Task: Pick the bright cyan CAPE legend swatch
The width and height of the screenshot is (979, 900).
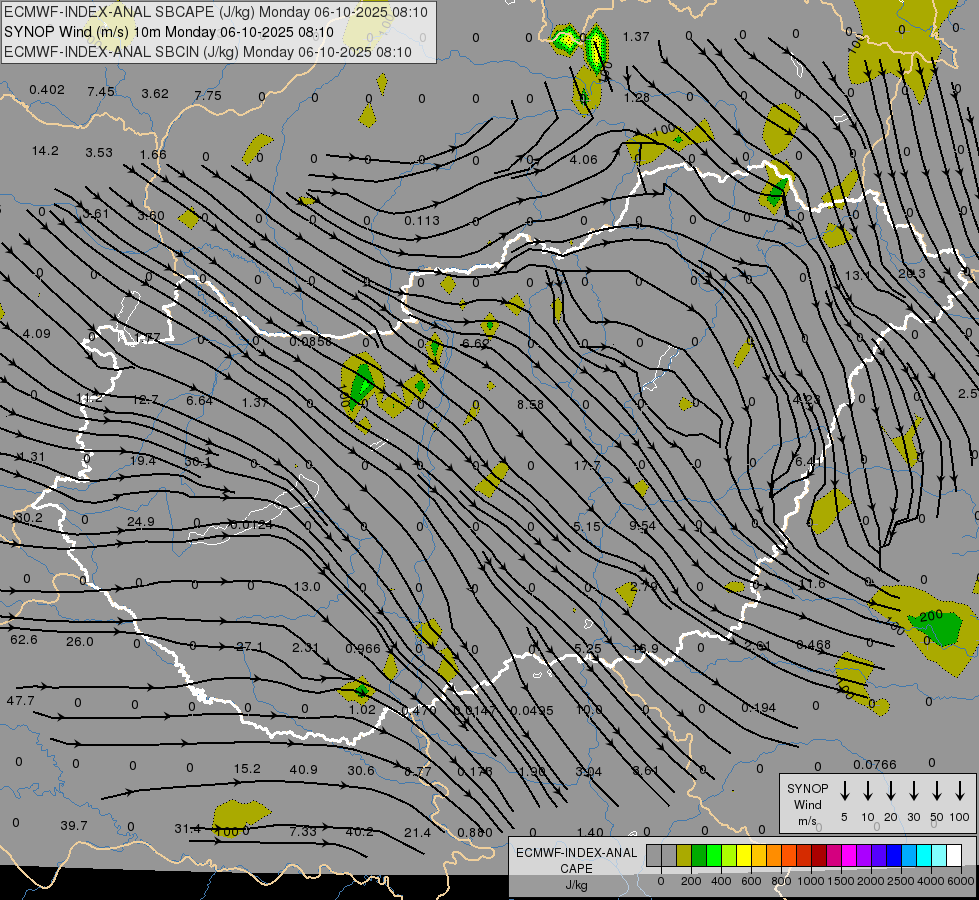Action: (923, 856)
